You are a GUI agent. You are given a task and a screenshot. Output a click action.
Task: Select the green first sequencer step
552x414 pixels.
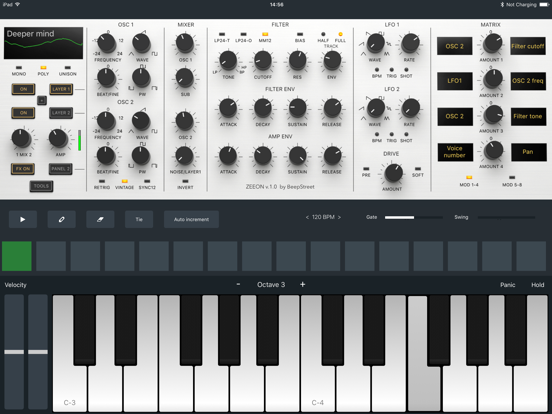(x=17, y=256)
